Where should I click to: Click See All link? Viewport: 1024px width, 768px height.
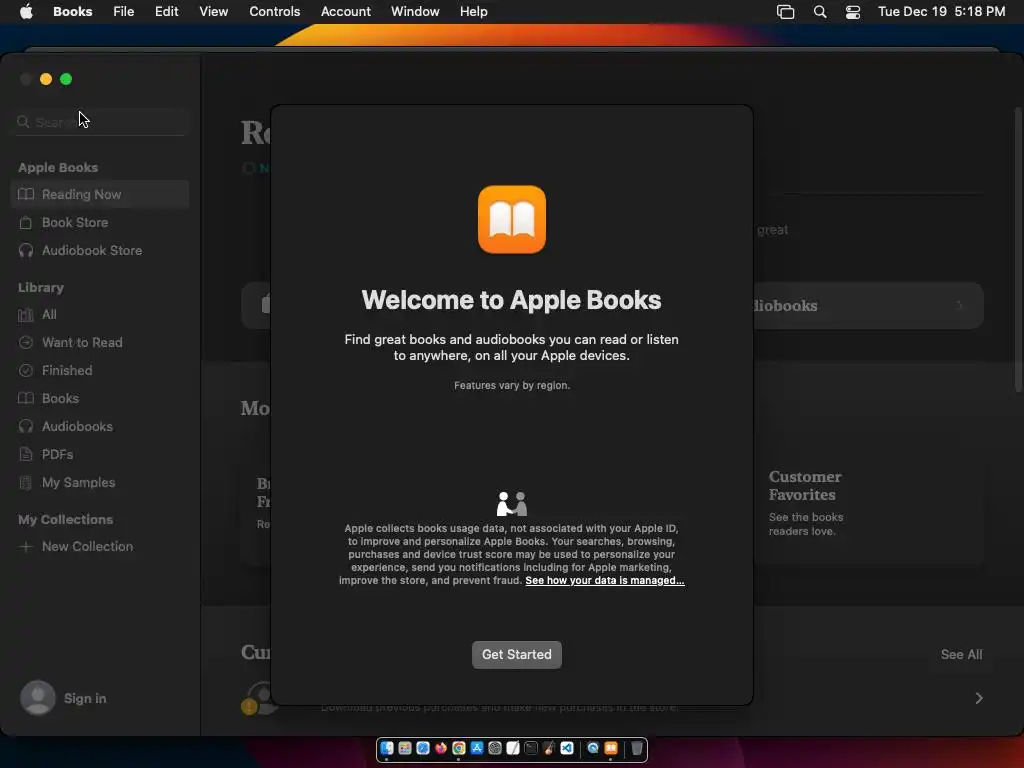tap(961, 654)
